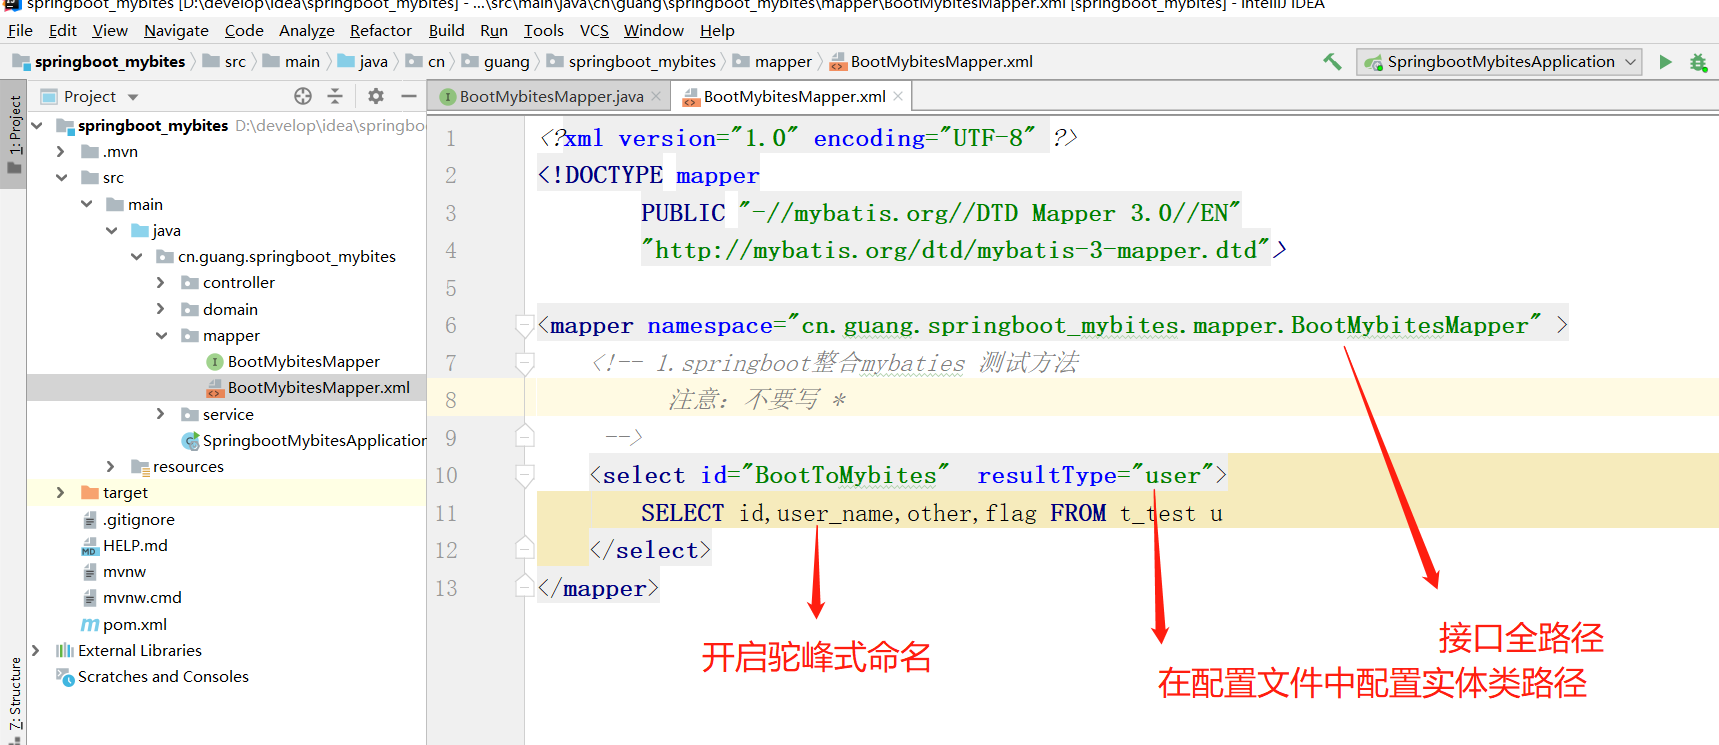Select mvnw file in tree
Screen dimensions: 1719x745
pos(113,571)
